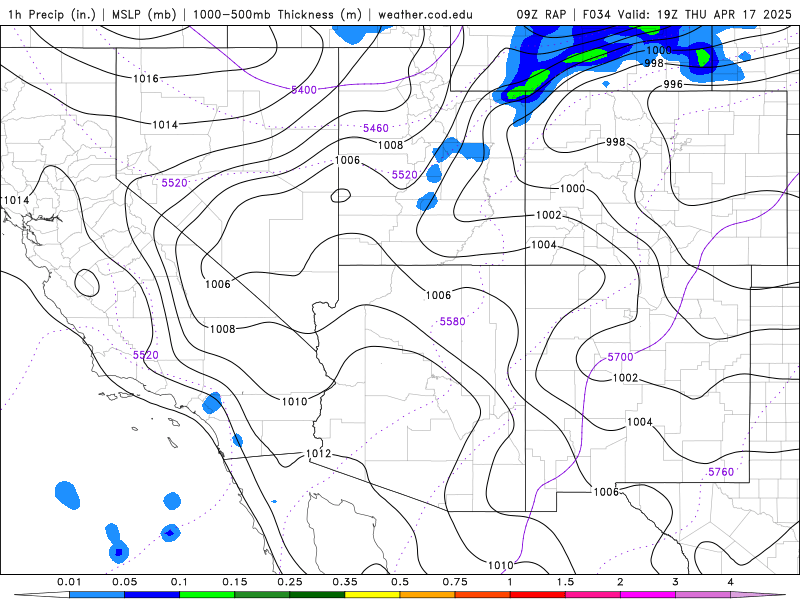Click the 1014 label beside the 1016 isobar
The width and height of the screenshot is (800, 600).
[x=165, y=124]
